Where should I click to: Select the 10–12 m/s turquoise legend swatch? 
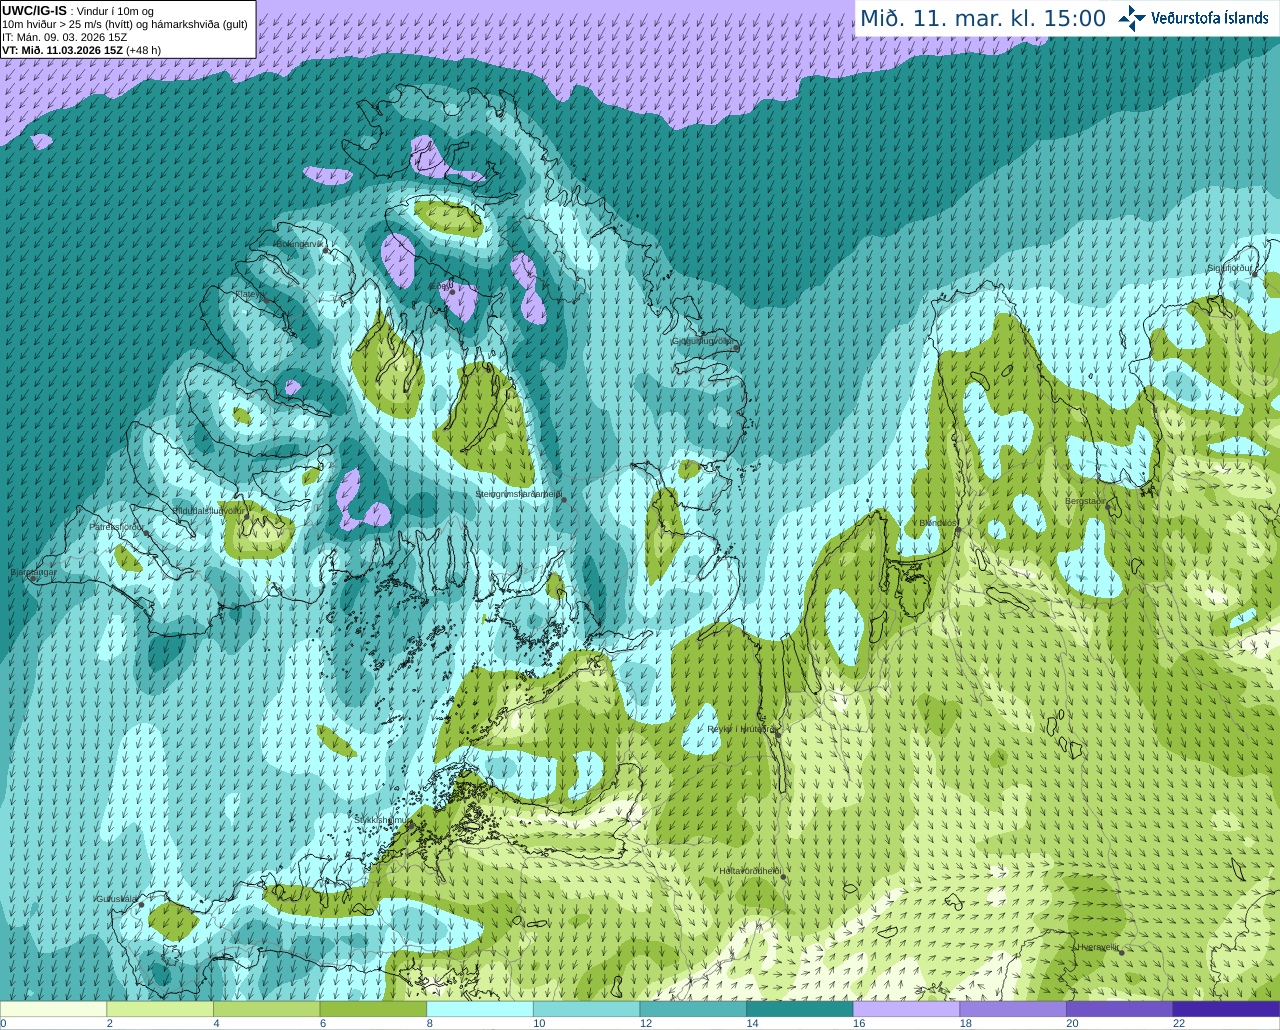click(x=586, y=1009)
